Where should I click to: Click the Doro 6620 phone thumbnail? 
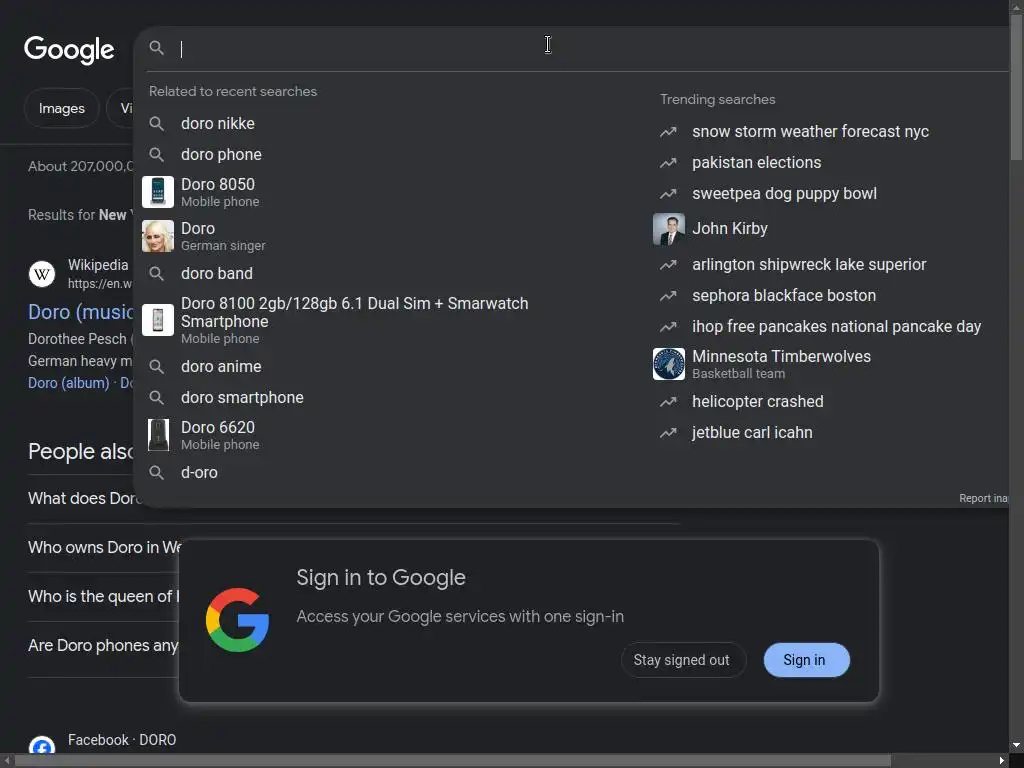157,435
